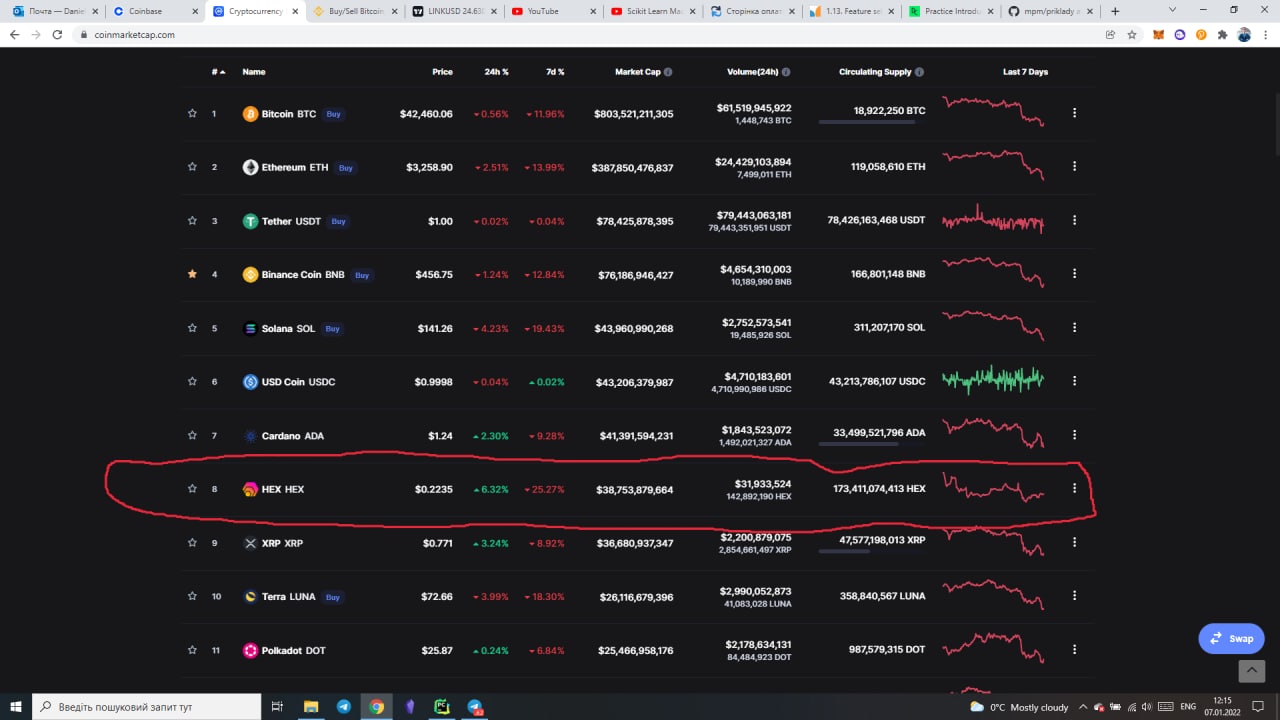Open Chrome extensions puzzle icon

pos(1222,34)
